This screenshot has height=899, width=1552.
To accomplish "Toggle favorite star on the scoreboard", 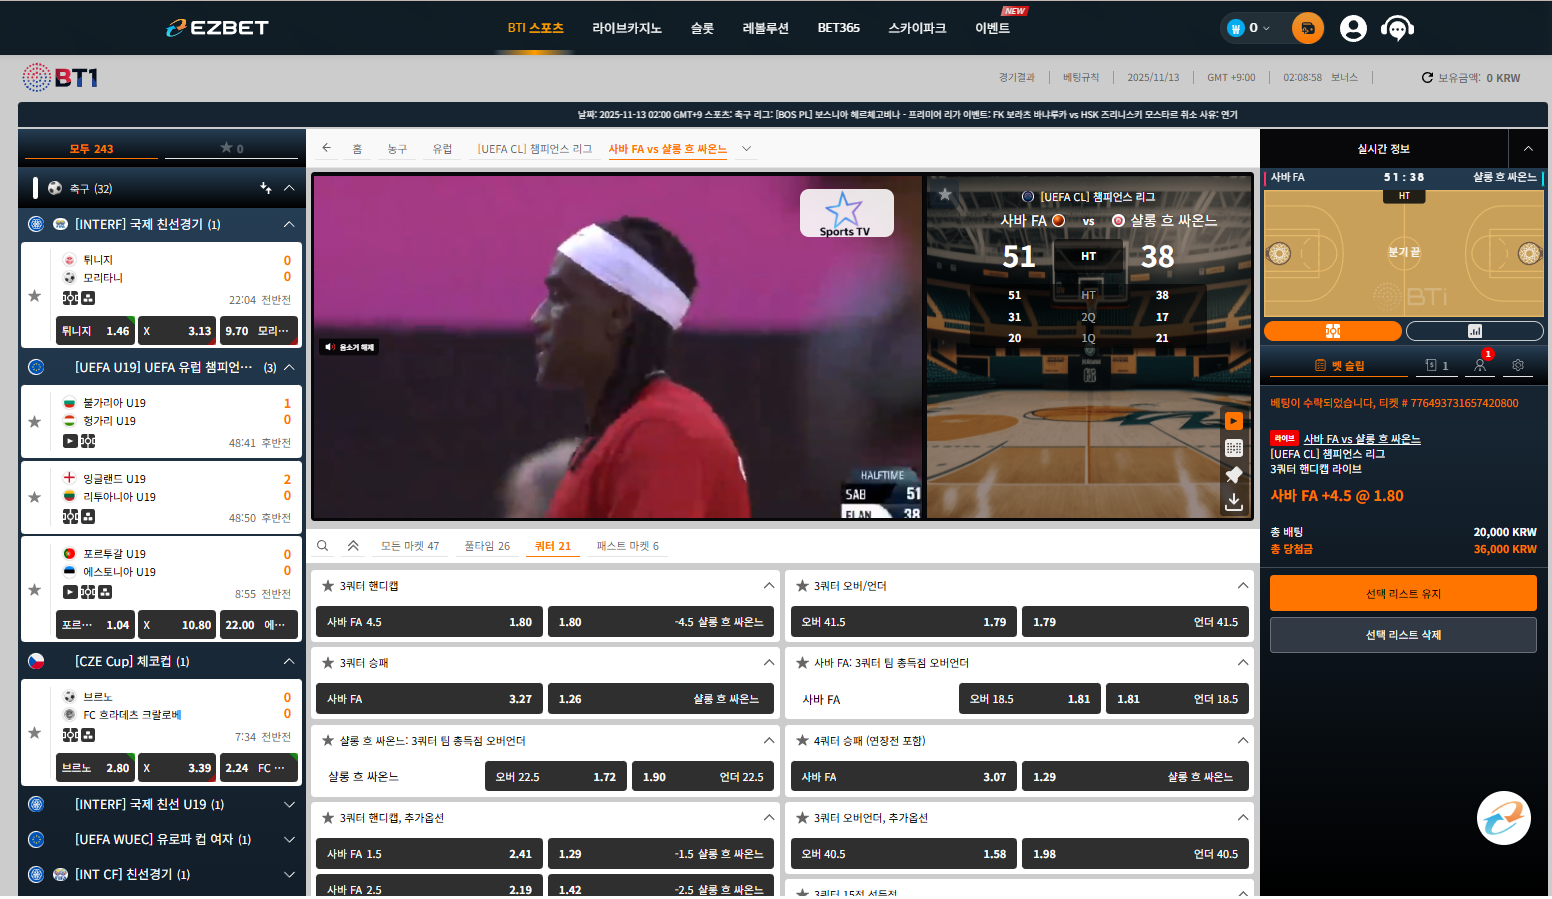I will (x=945, y=194).
